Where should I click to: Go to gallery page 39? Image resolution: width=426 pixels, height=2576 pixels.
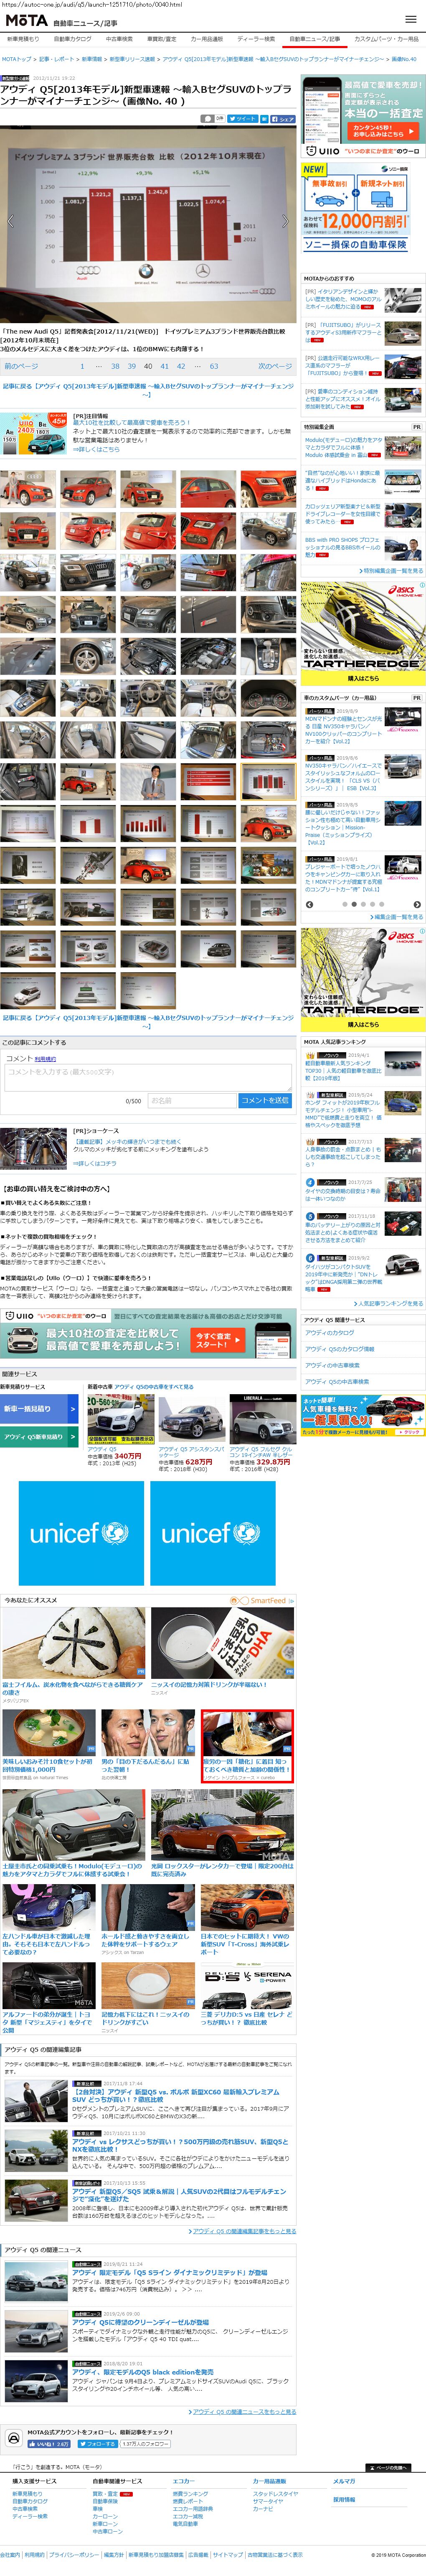pyautogui.click(x=132, y=366)
